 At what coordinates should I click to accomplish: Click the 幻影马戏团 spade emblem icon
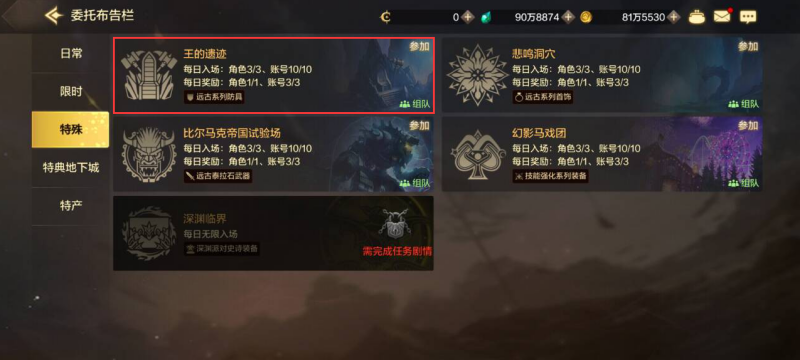478,154
